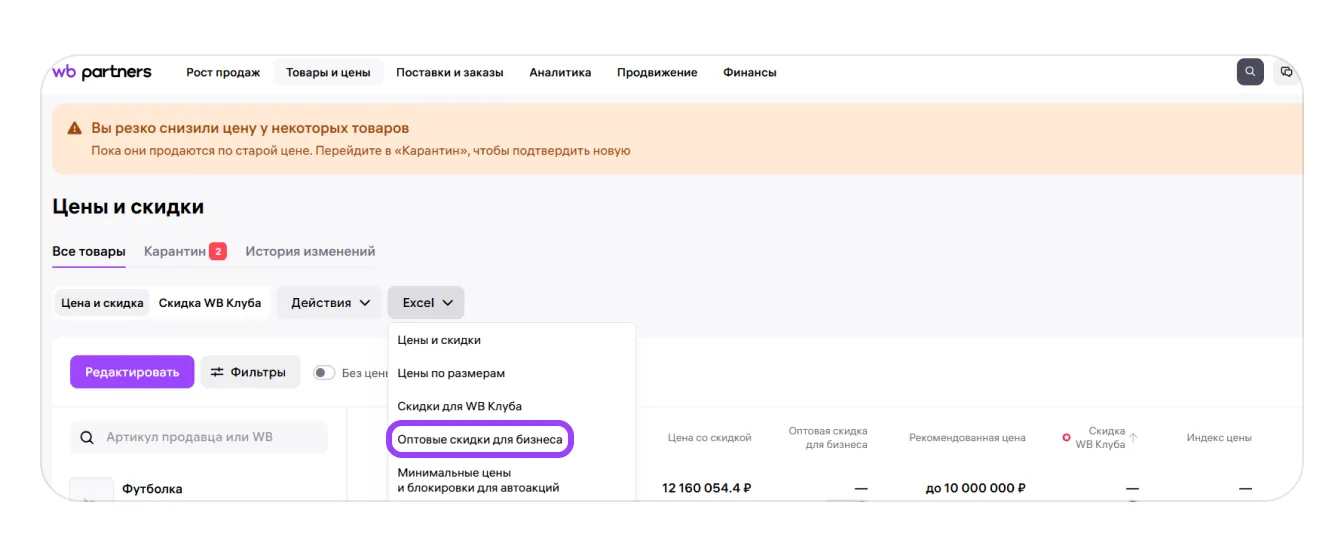Click the Индекс цены column header

(x=1219, y=438)
